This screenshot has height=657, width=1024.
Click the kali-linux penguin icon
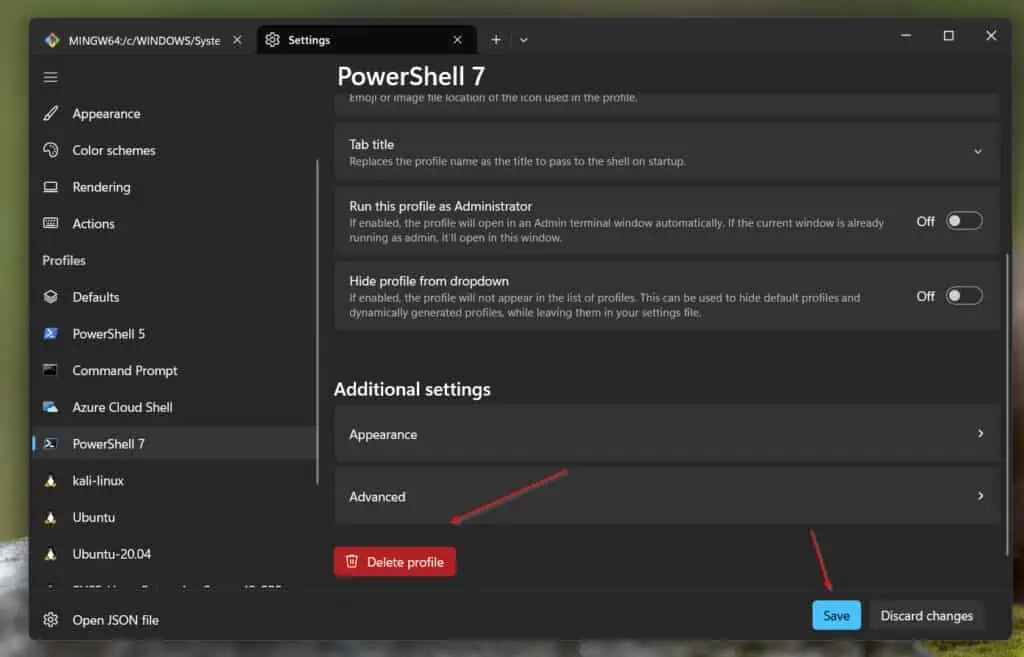tap(50, 481)
